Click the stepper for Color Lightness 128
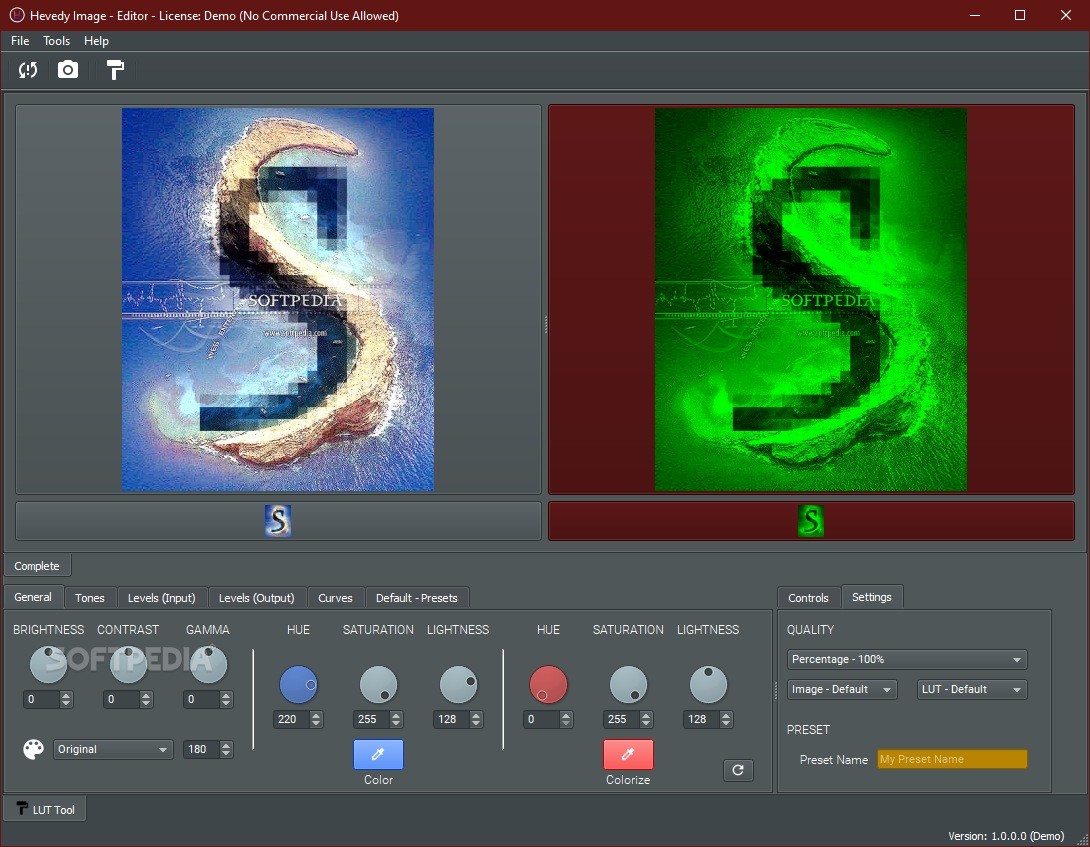Screen dimensions: 1090x847 tap(476, 719)
